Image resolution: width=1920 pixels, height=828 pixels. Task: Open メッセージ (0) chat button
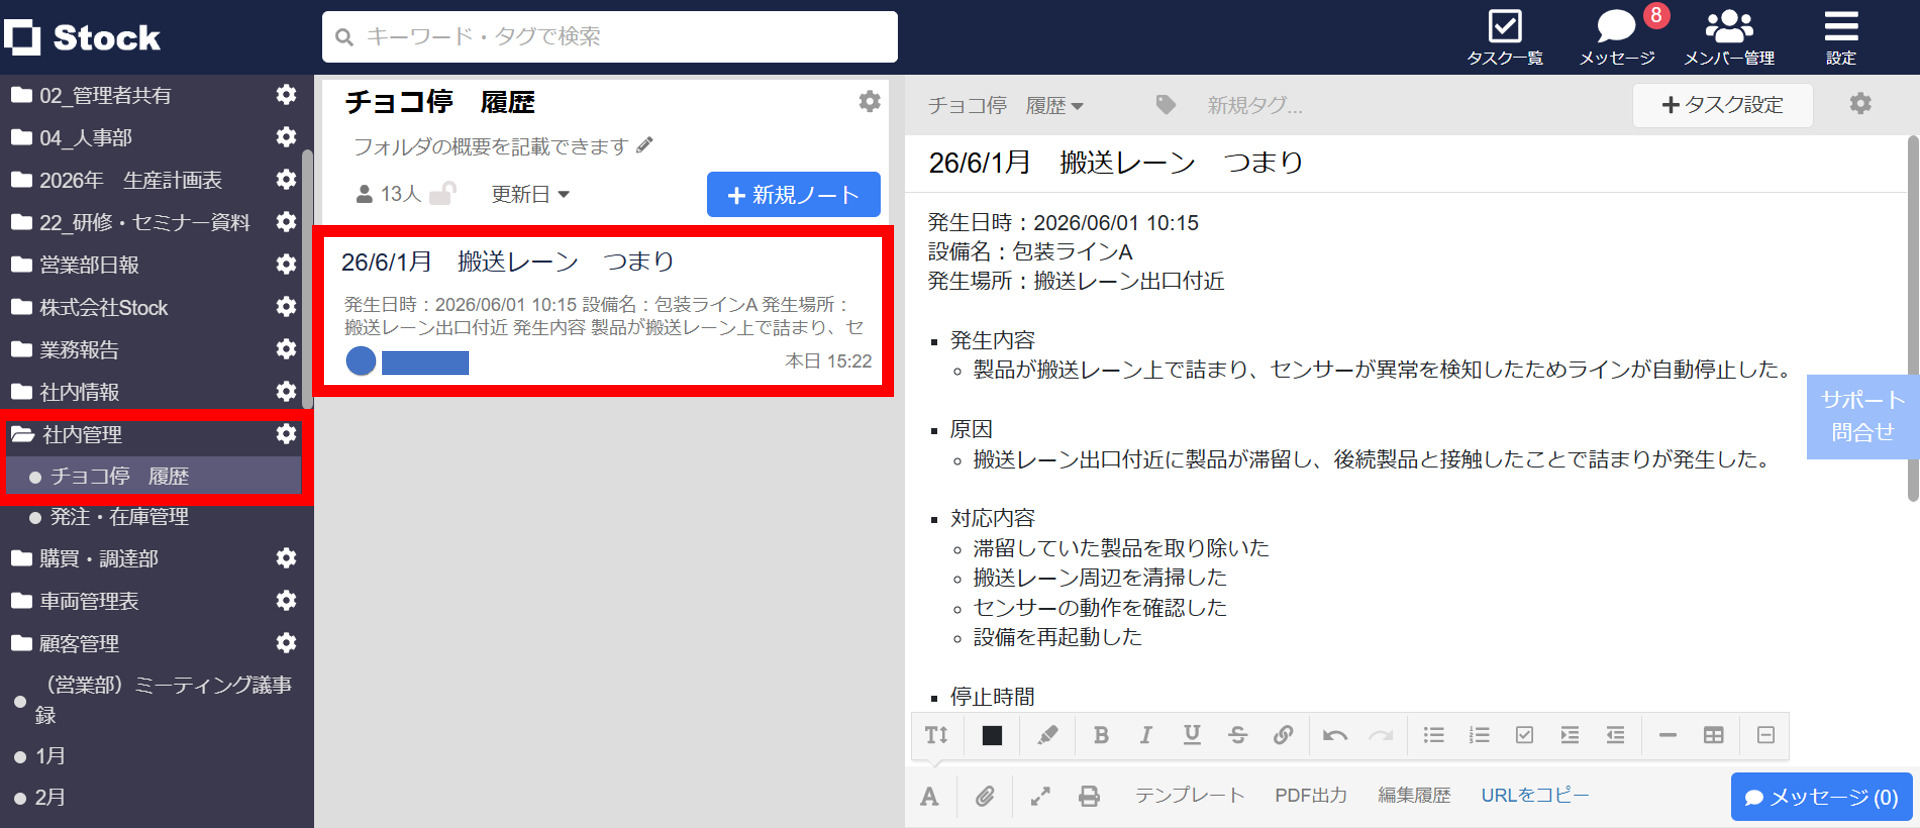pyautogui.click(x=1821, y=797)
